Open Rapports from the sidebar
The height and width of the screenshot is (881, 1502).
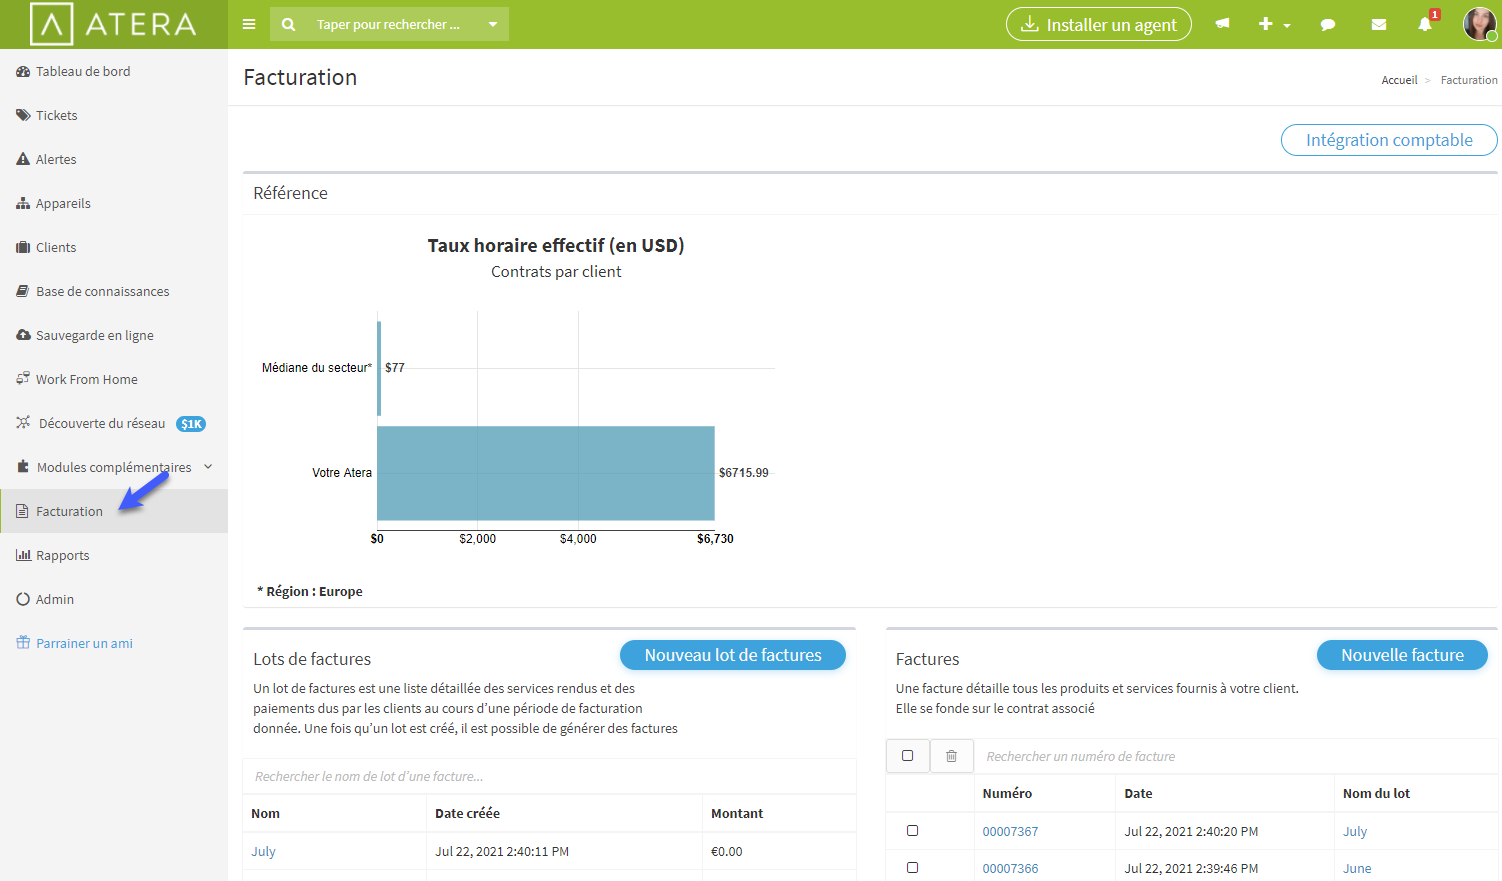click(x=62, y=555)
